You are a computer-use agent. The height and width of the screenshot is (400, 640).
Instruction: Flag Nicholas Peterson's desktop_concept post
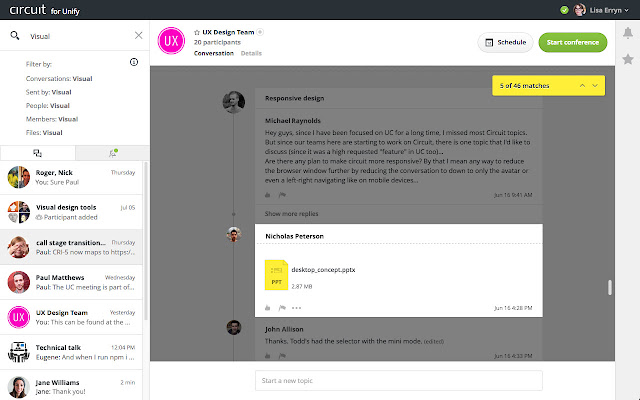tap(282, 307)
